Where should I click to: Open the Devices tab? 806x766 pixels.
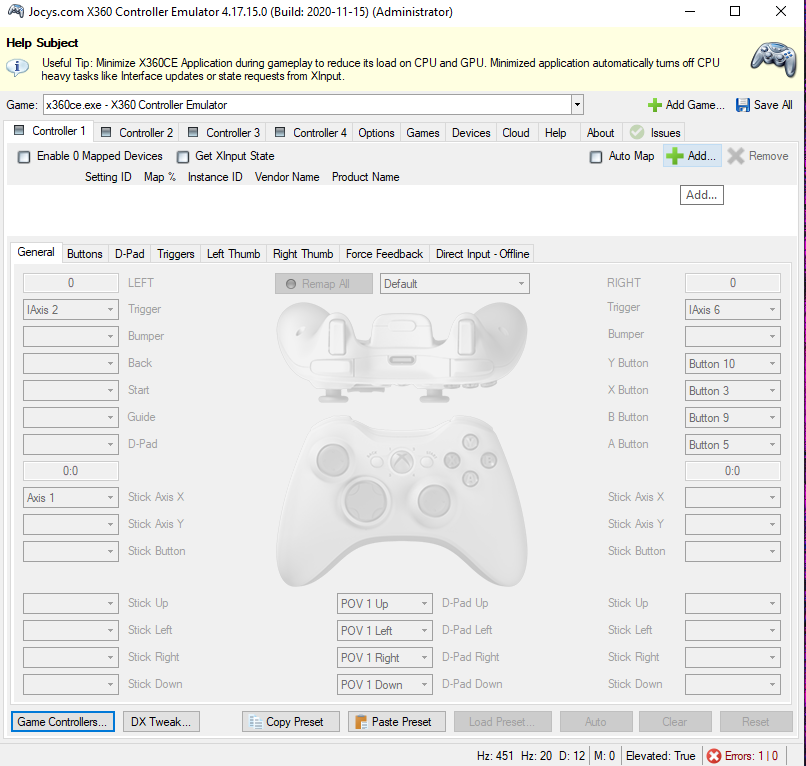pyautogui.click(x=471, y=133)
